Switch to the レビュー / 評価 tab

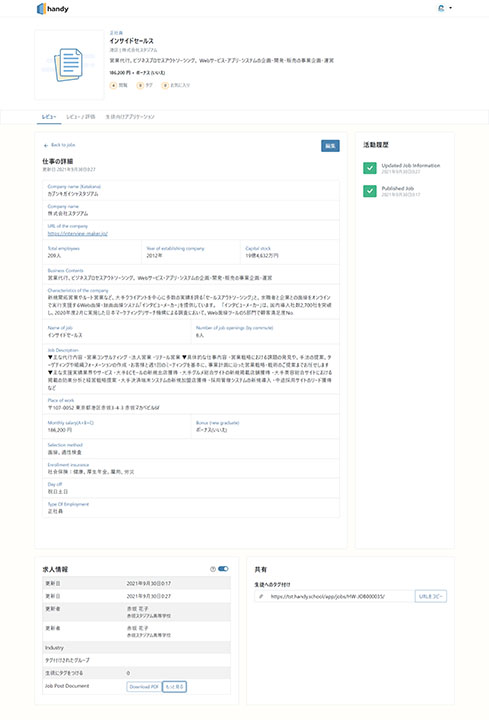pos(80,117)
